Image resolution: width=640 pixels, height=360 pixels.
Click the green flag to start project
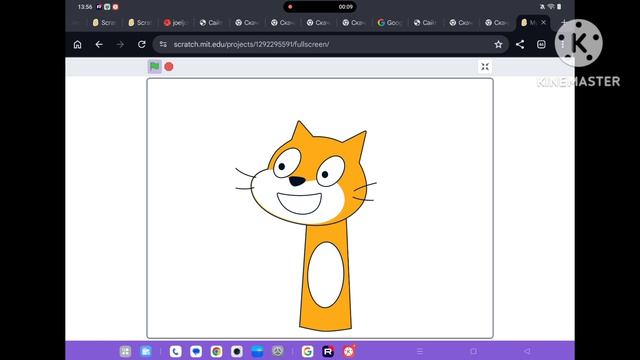tap(154, 66)
